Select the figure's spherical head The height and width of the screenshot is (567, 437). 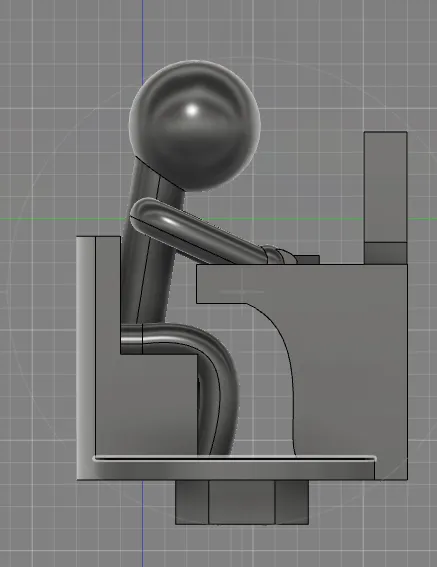[195, 126]
